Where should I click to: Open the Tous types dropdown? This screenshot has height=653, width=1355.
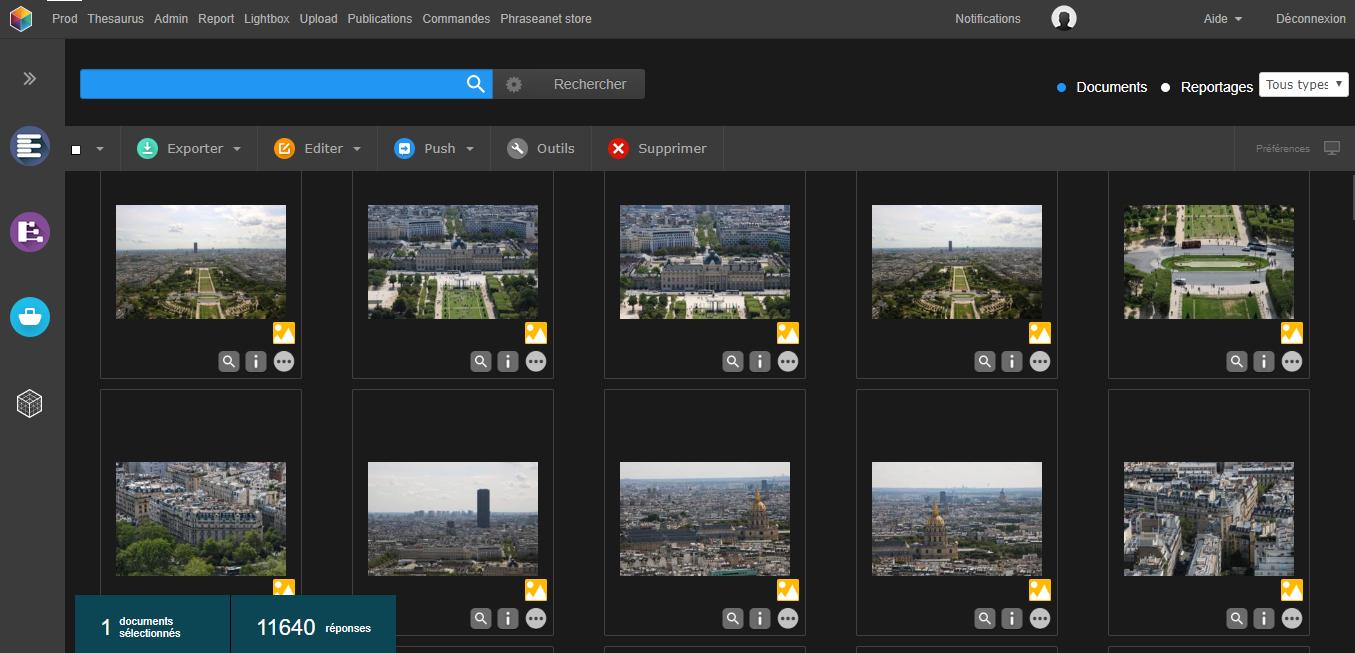tap(1304, 85)
